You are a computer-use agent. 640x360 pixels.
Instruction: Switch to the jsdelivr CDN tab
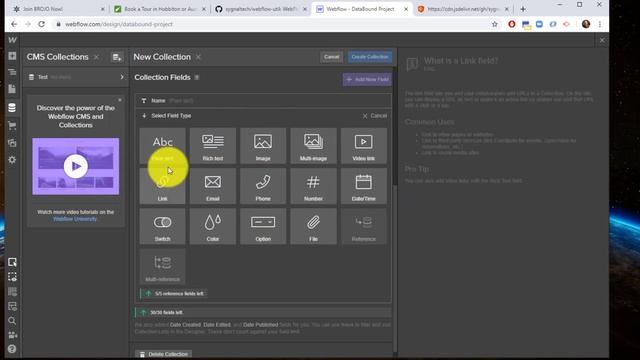coord(463,9)
